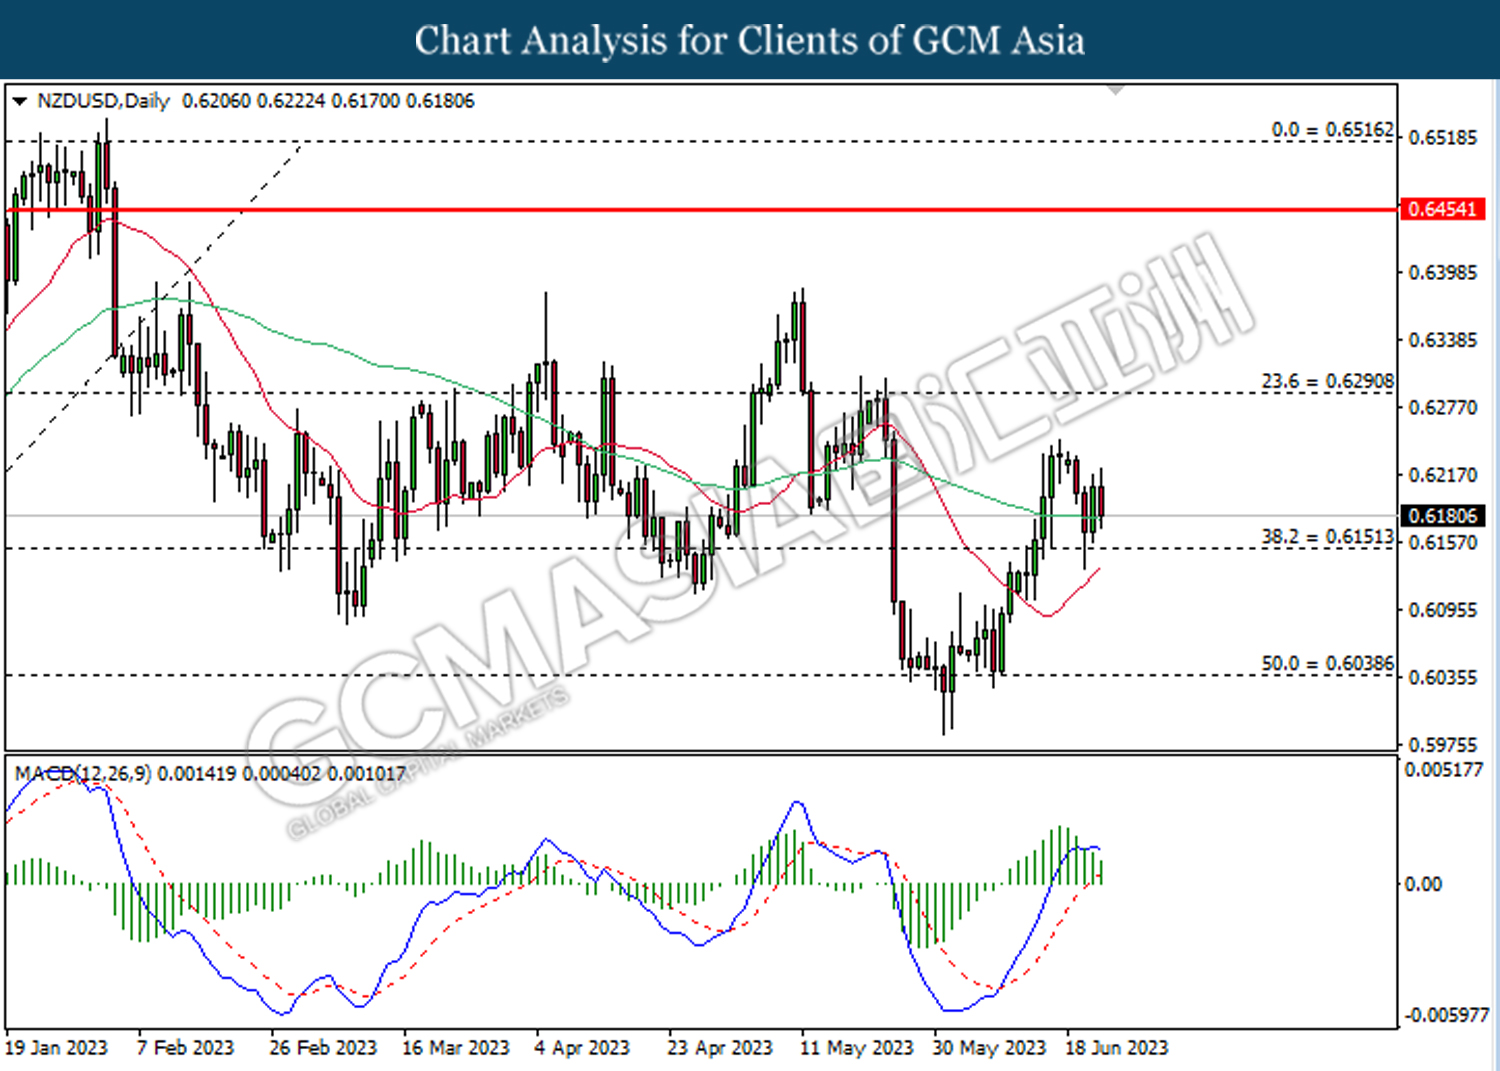Click the Chart Analysis for Clients header title
The height and width of the screenshot is (1071, 1500).
coord(750,40)
